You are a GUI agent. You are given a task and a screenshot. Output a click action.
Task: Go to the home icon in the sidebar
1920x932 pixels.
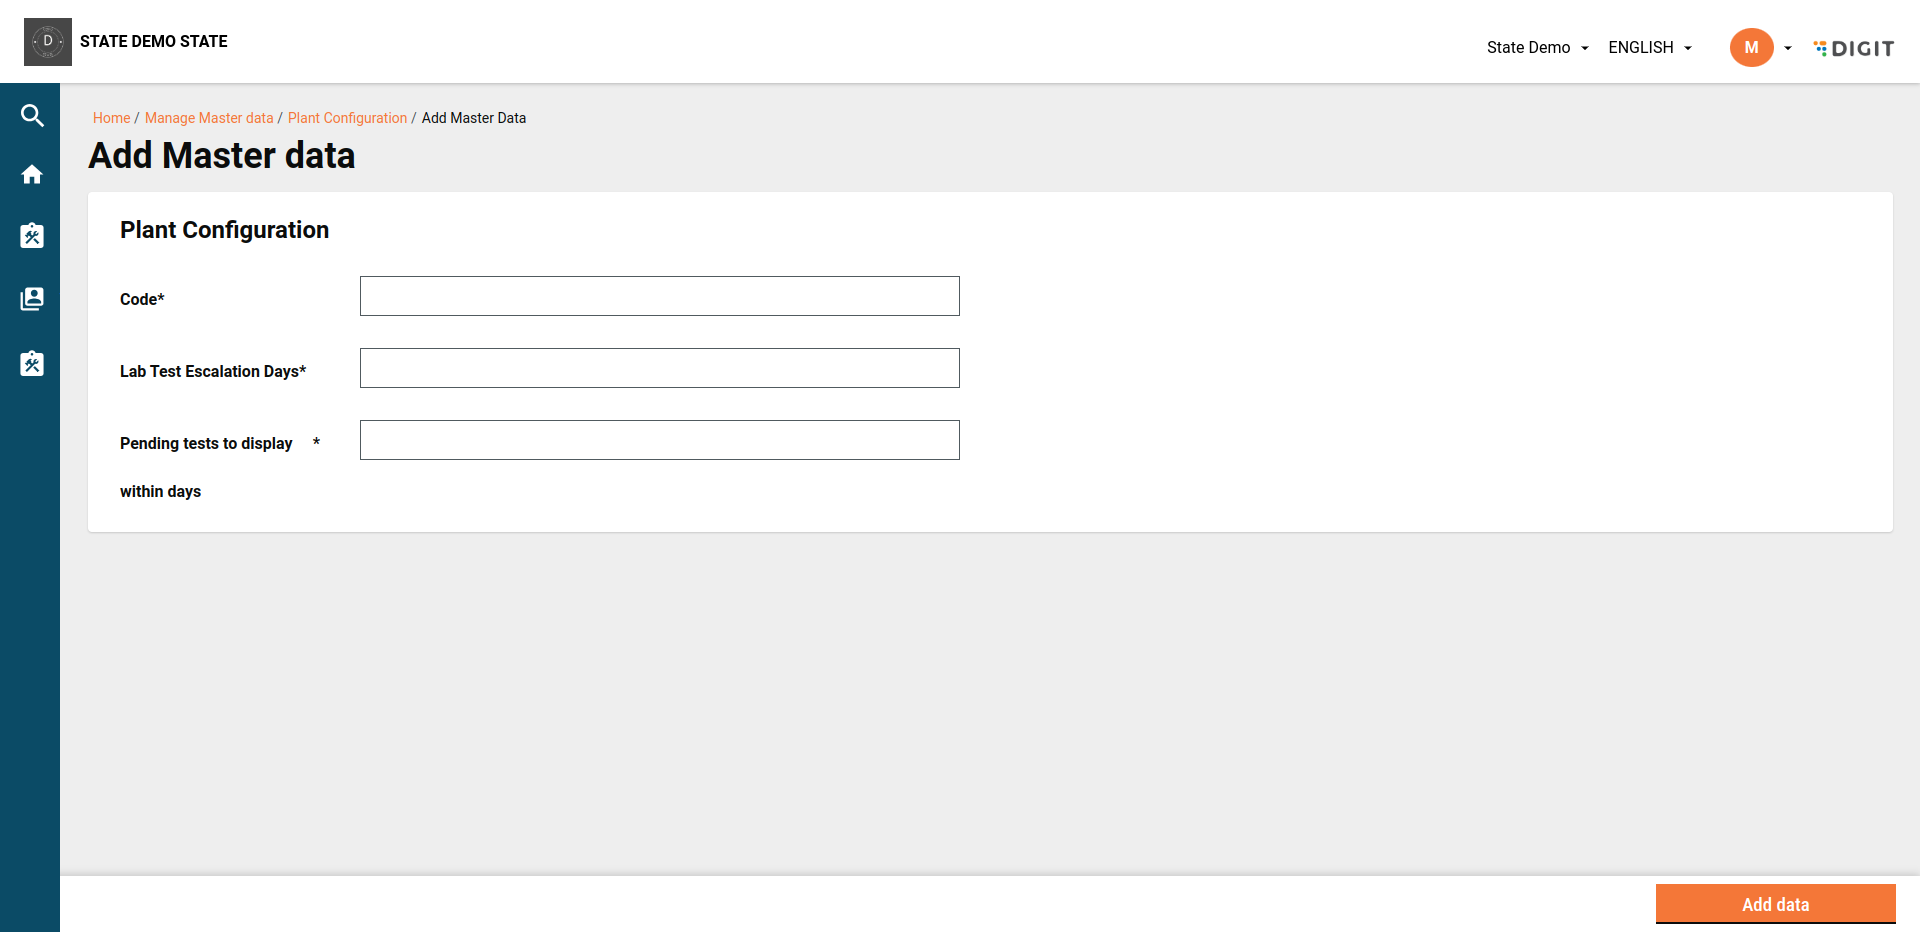pyautogui.click(x=32, y=175)
